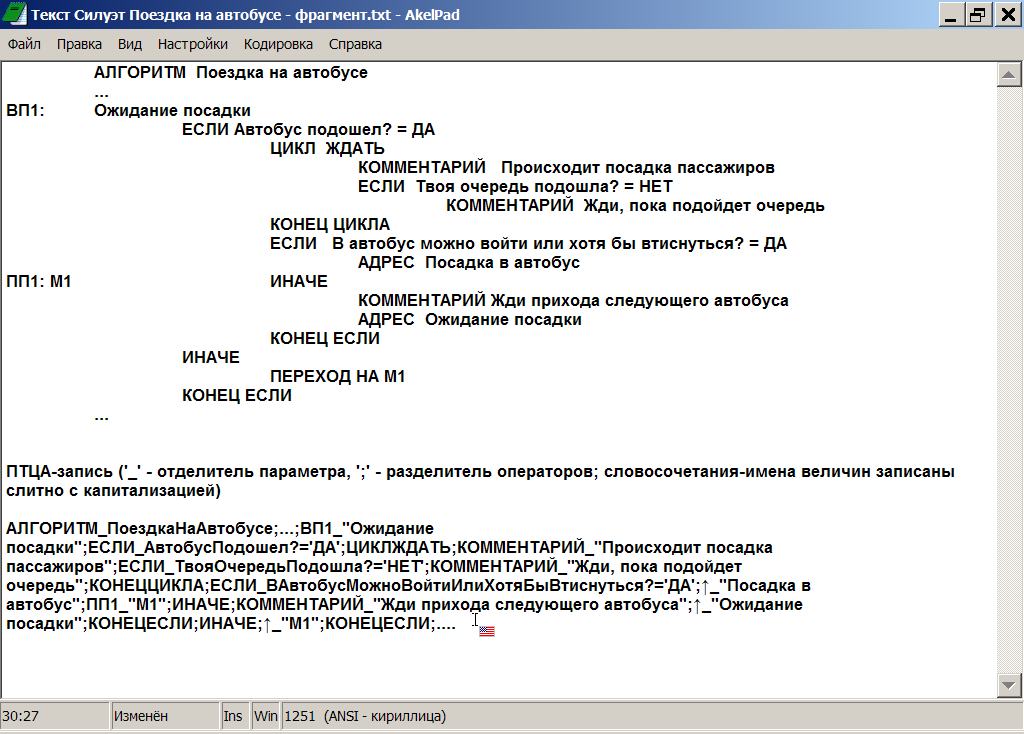Viewport: 1024px width, 734px height.
Task: Click the 1251 (ANSI - кириллица) encoding field
Action: (x=365, y=716)
